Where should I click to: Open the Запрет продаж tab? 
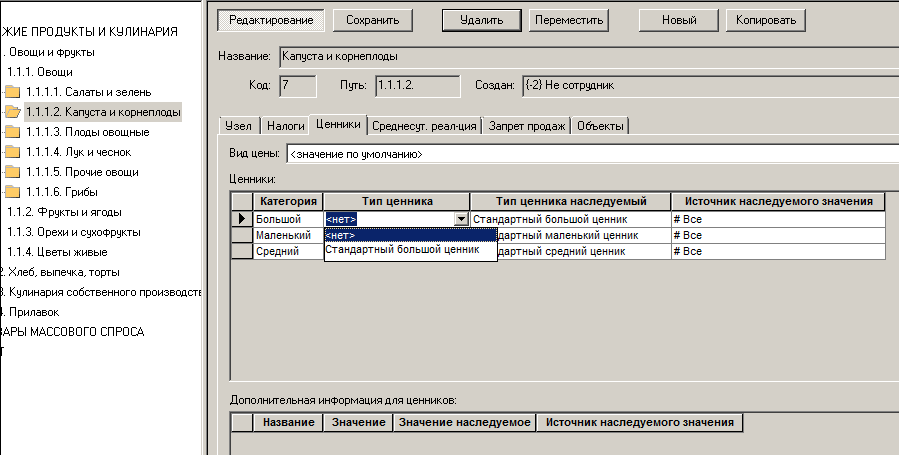coord(527,125)
